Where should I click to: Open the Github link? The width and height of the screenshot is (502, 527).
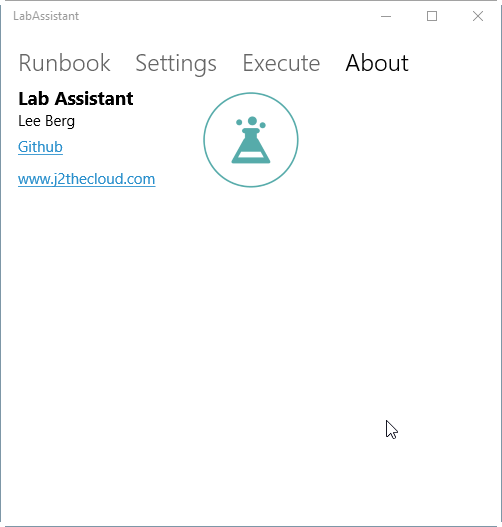click(x=40, y=147)
